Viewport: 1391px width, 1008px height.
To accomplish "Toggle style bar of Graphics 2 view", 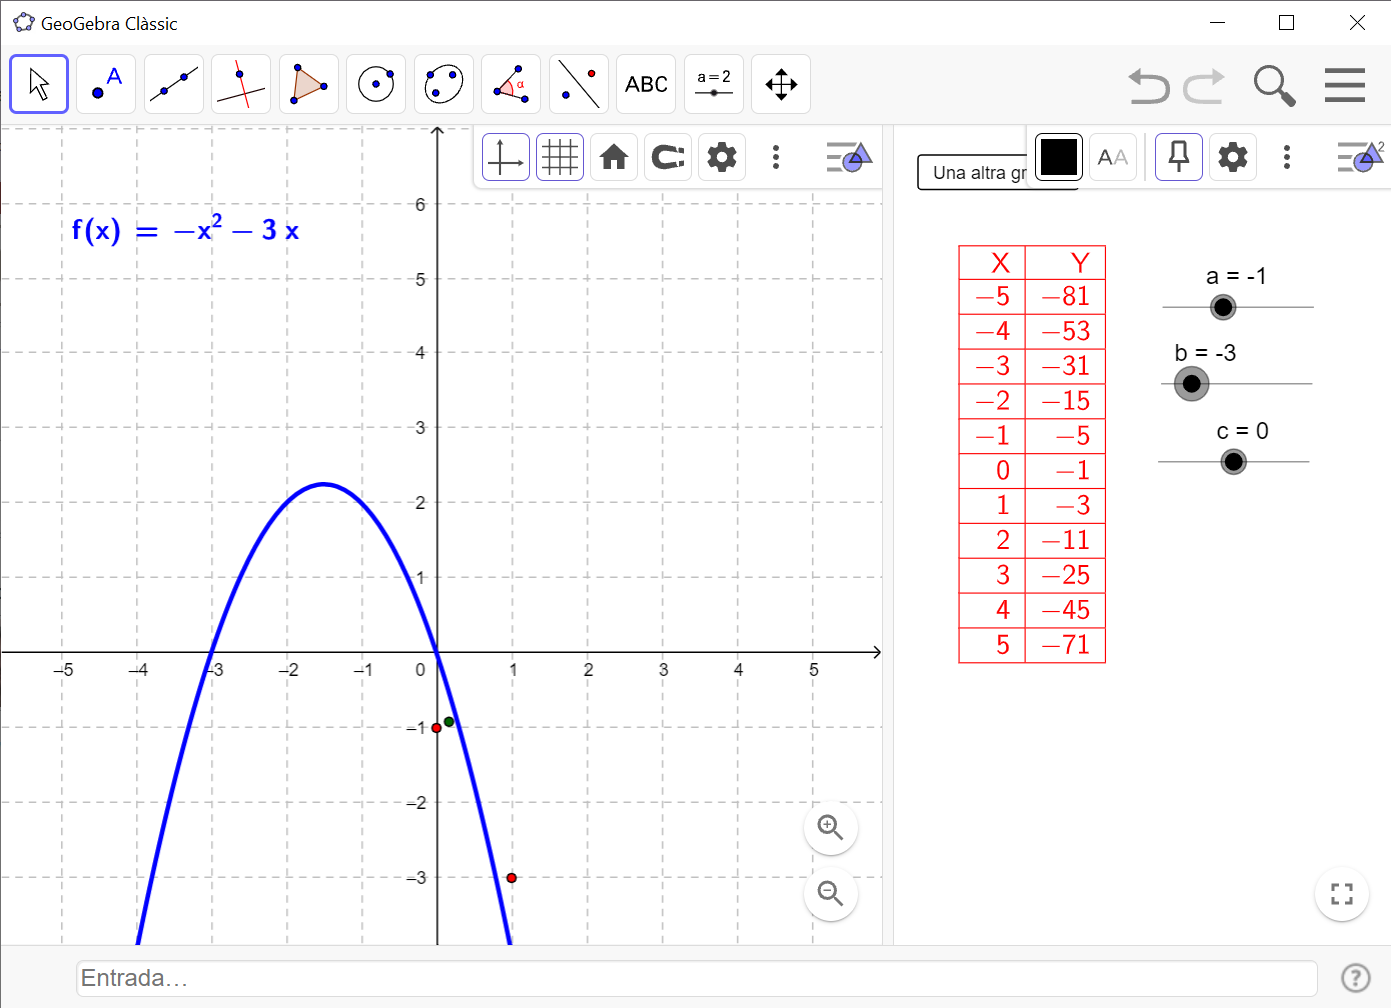I will 1361,157.
